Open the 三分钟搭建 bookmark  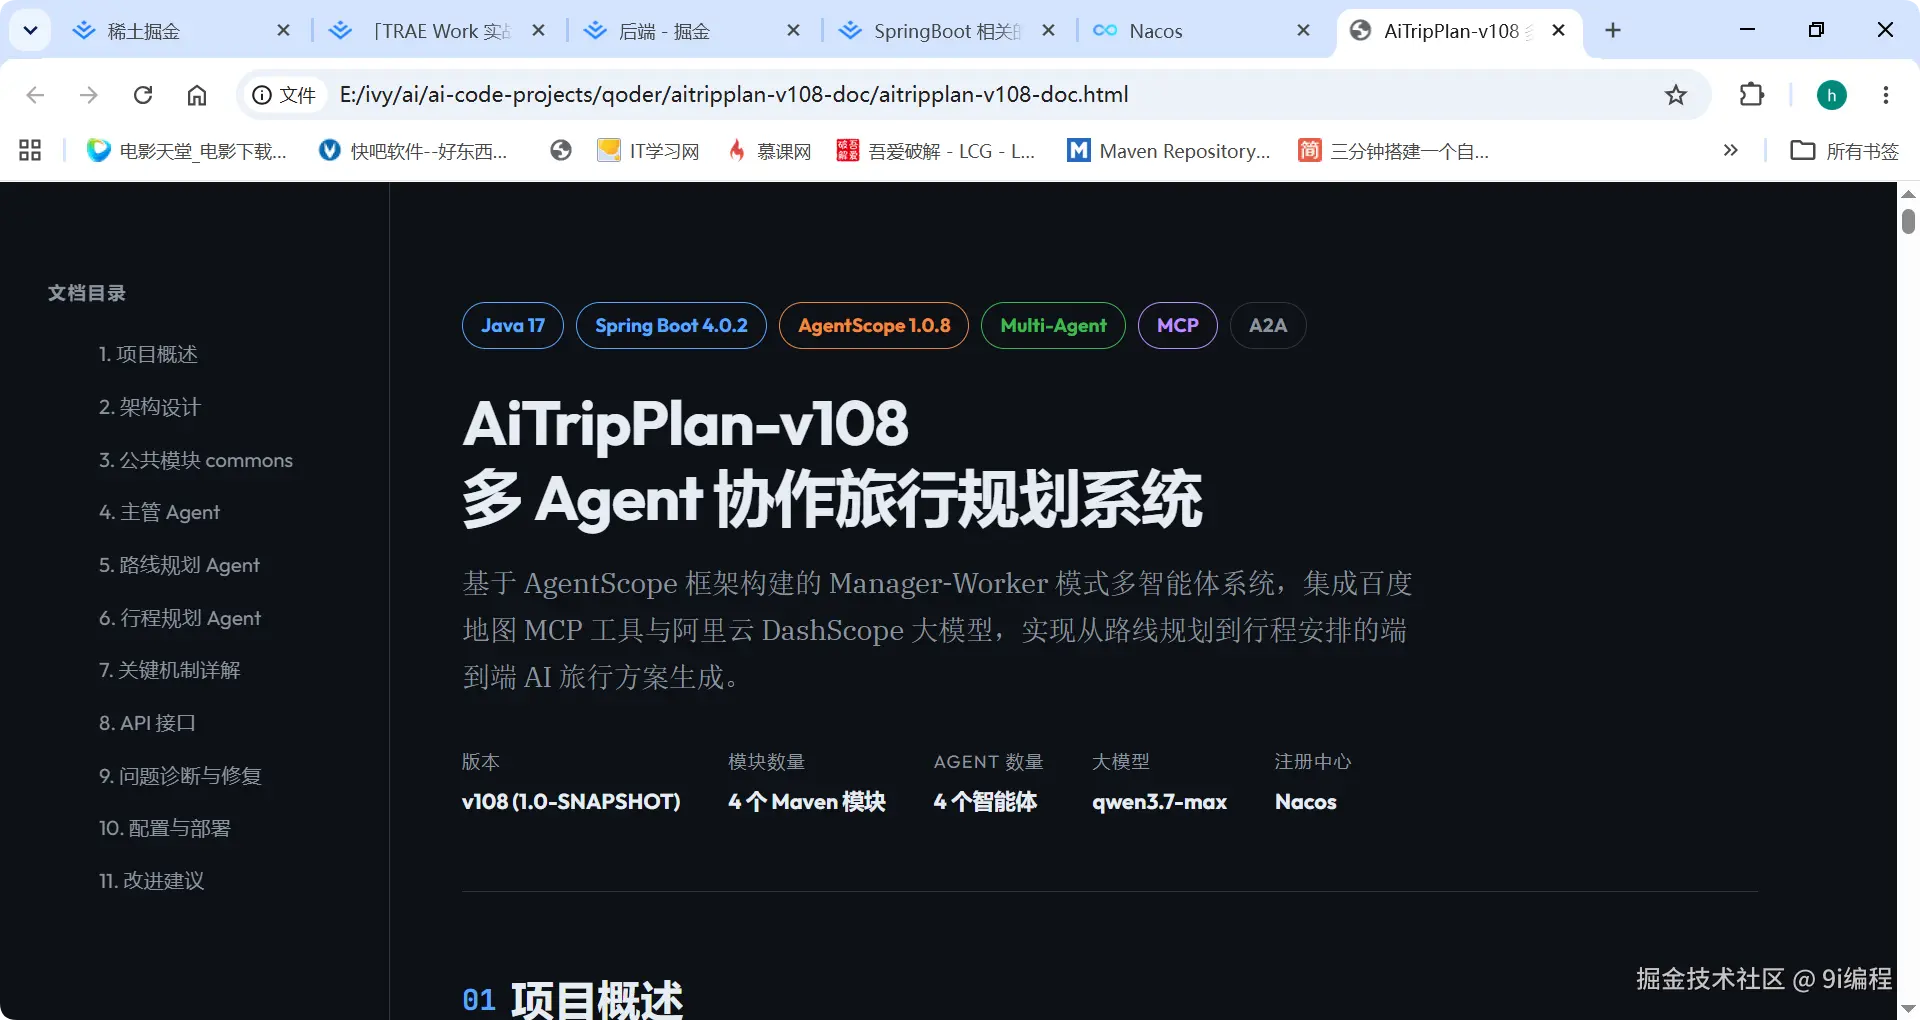[1394, 151]
